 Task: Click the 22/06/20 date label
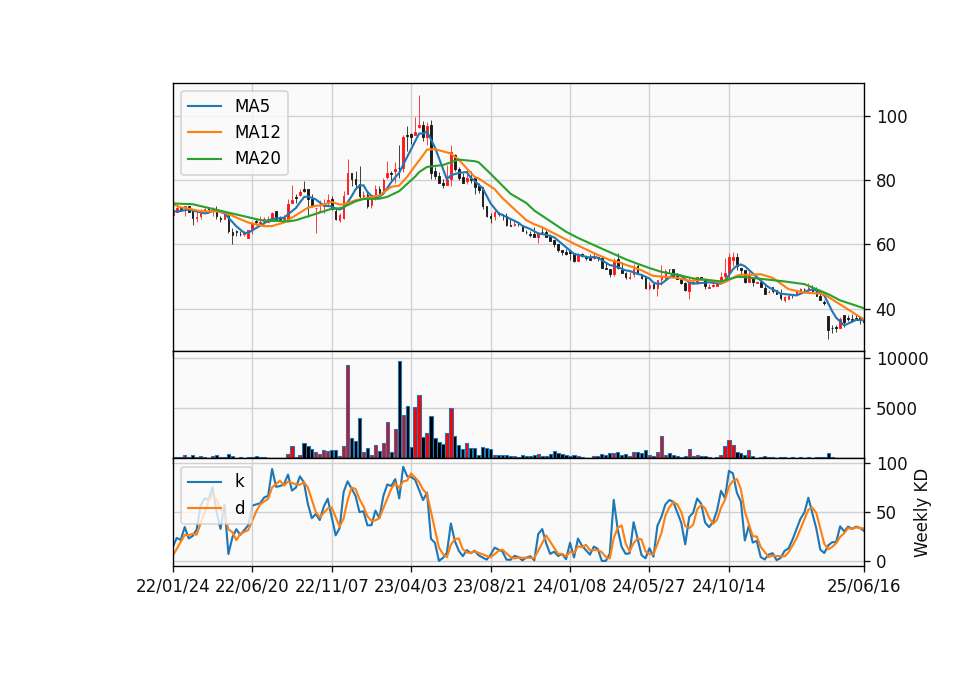click(252, 587)
